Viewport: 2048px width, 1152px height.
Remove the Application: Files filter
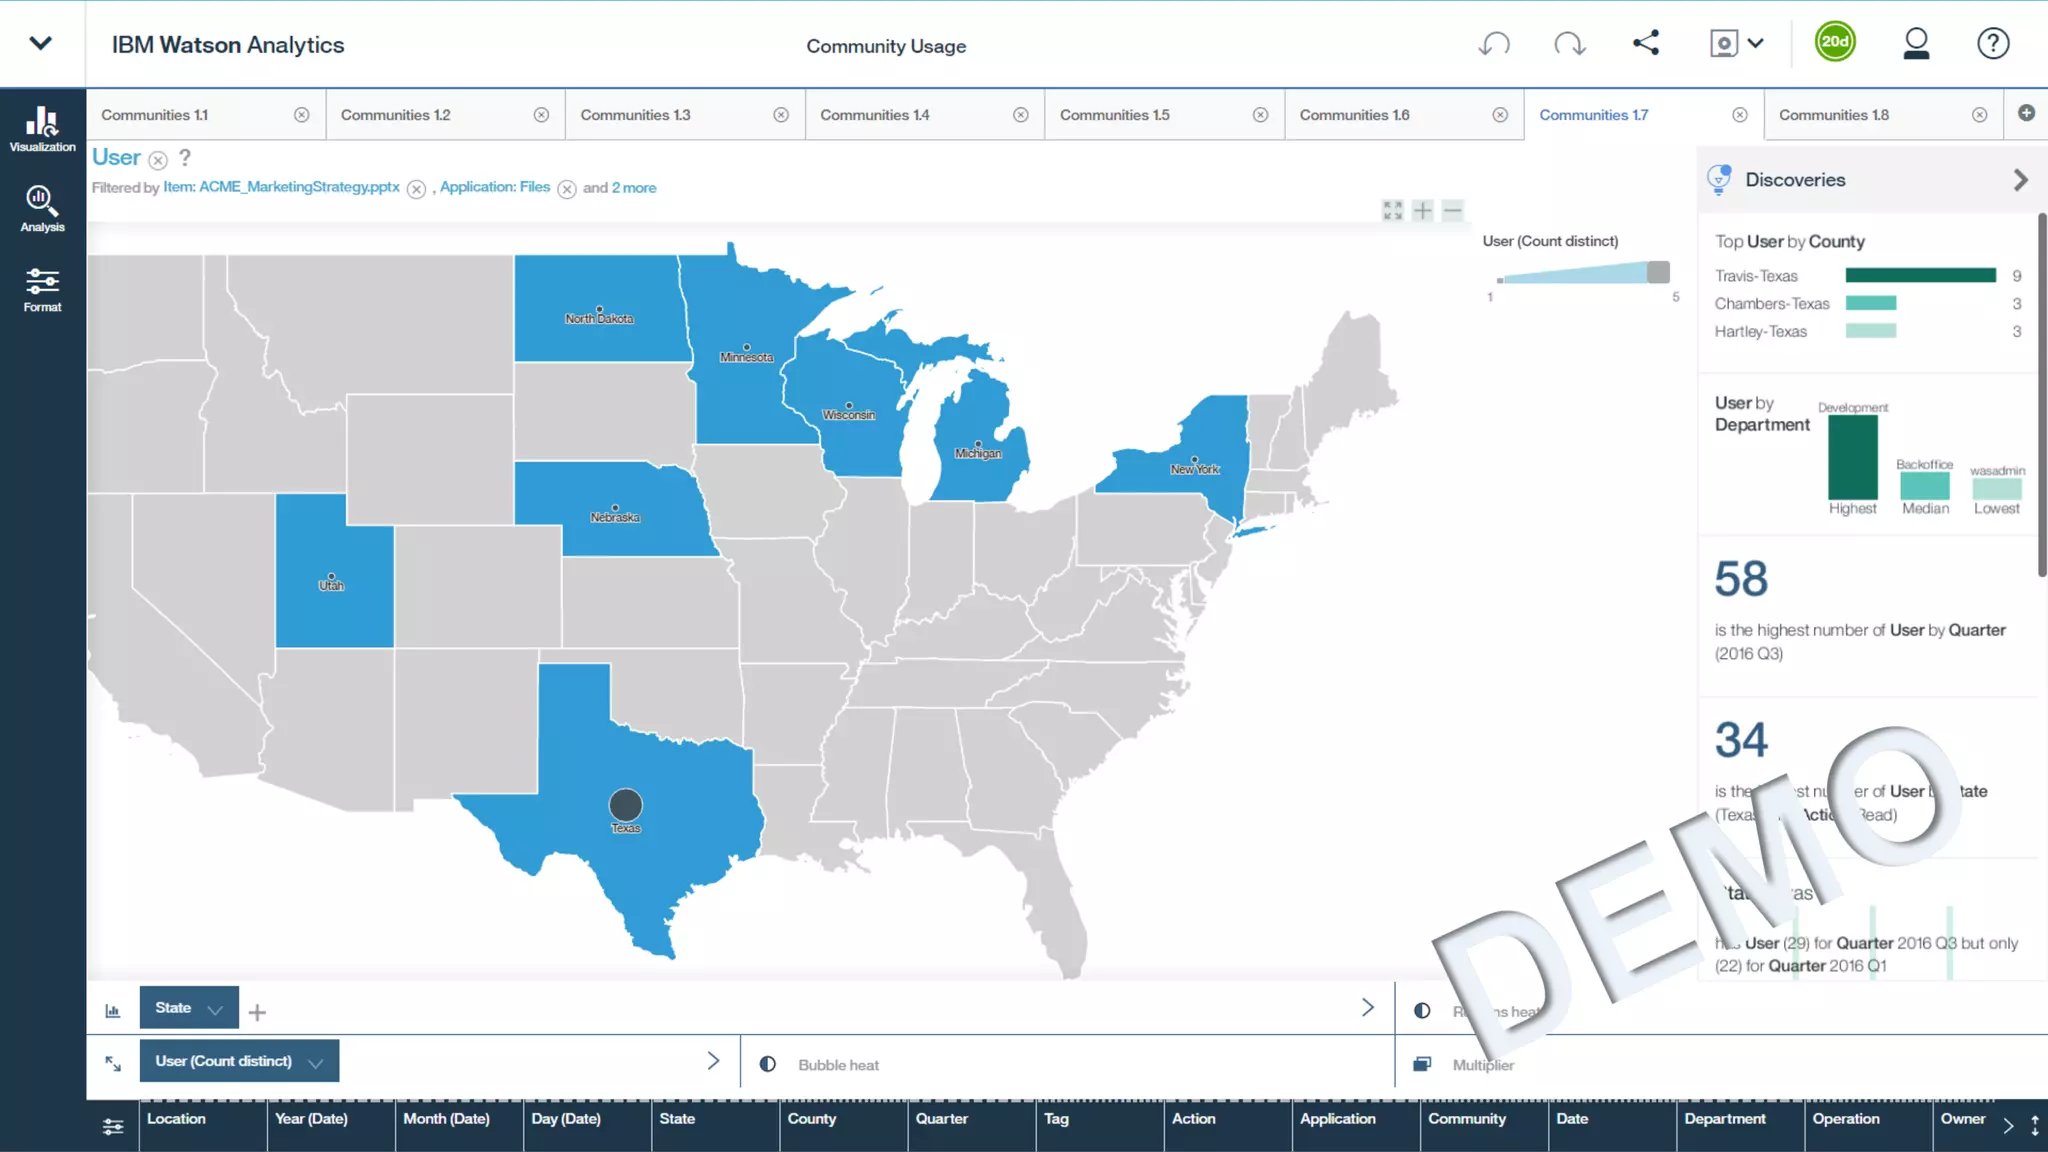click(567, 189)
